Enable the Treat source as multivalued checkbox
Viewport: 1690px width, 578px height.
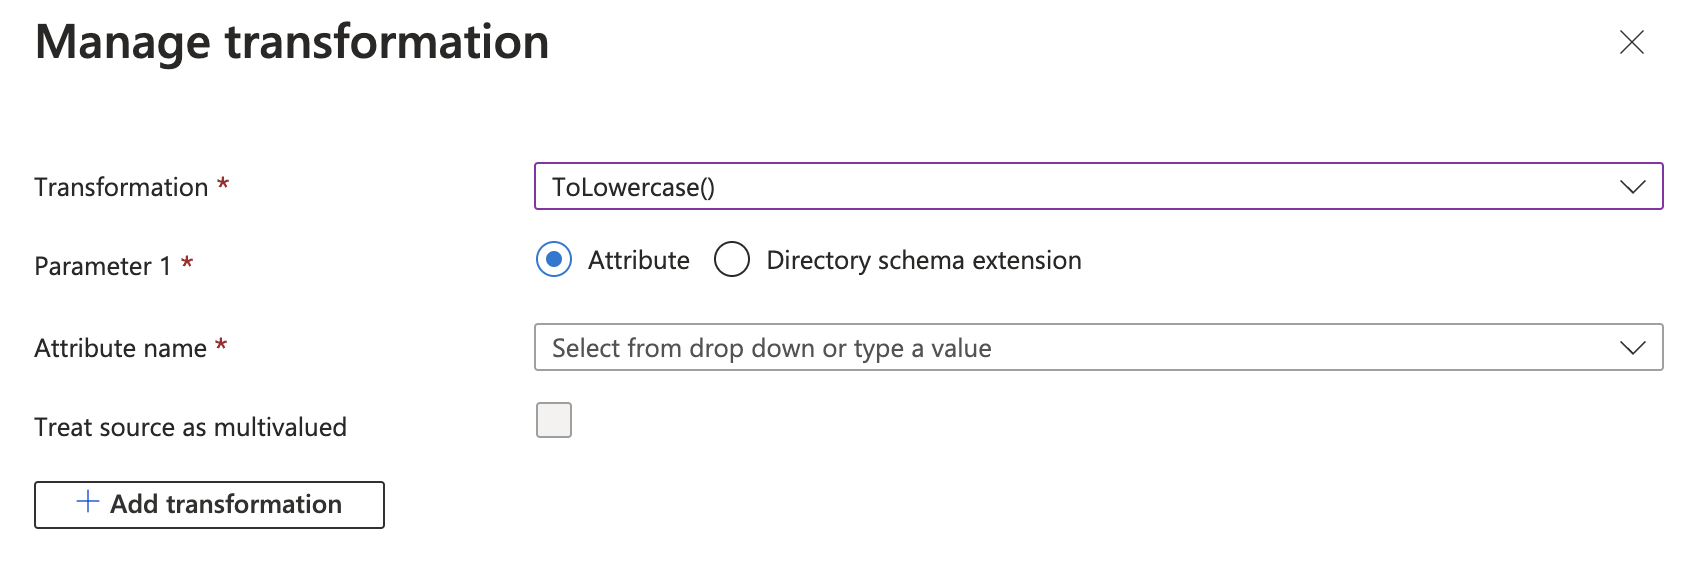point(554,420)
